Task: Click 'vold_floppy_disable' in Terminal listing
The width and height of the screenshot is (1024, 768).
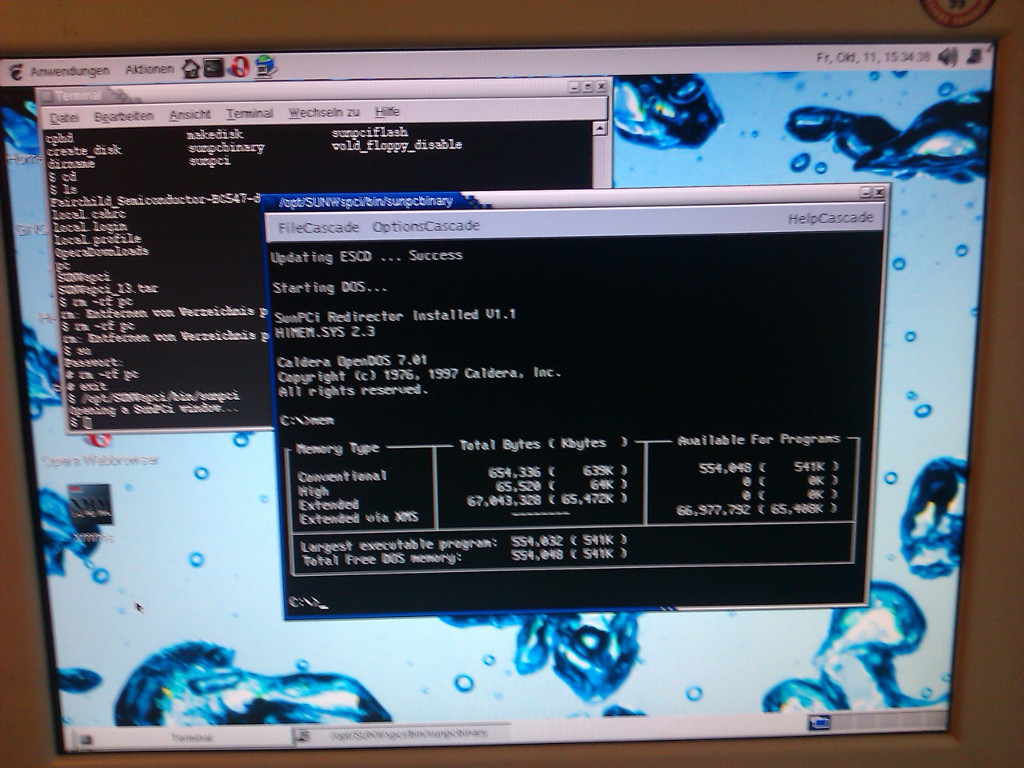Action: 396,144
